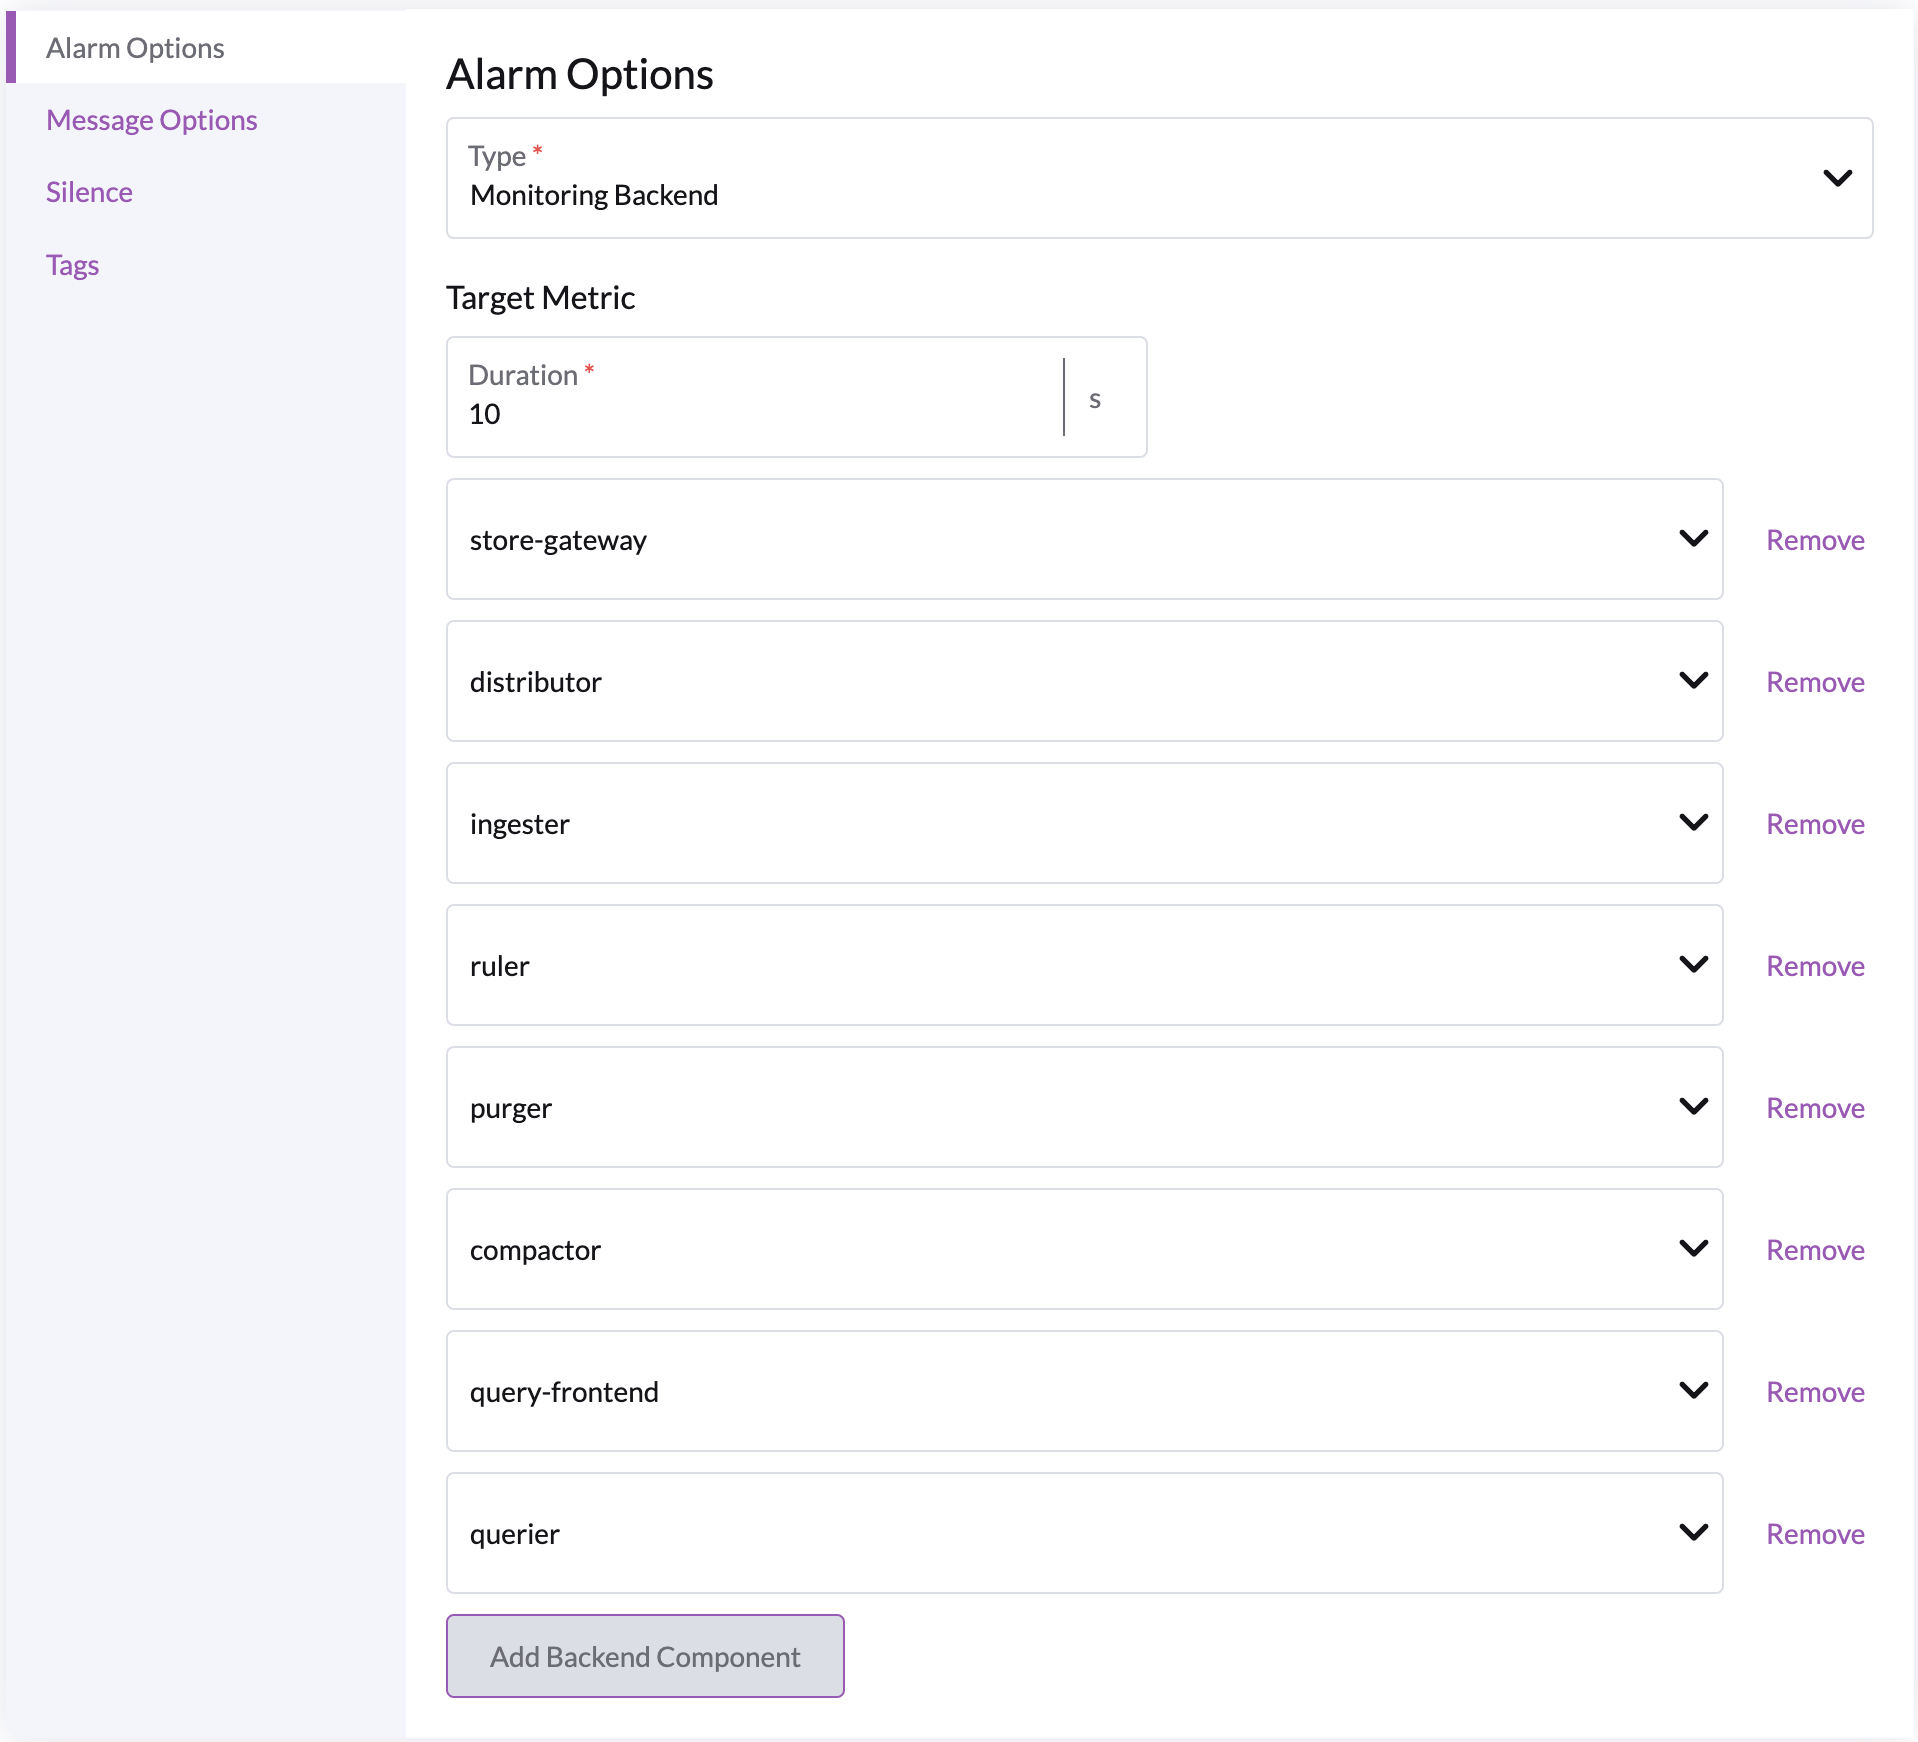This screenshot has height=1742, width=1918.
Task: Expand the ruler component dropdown
Action: (x=1084, y=965)
